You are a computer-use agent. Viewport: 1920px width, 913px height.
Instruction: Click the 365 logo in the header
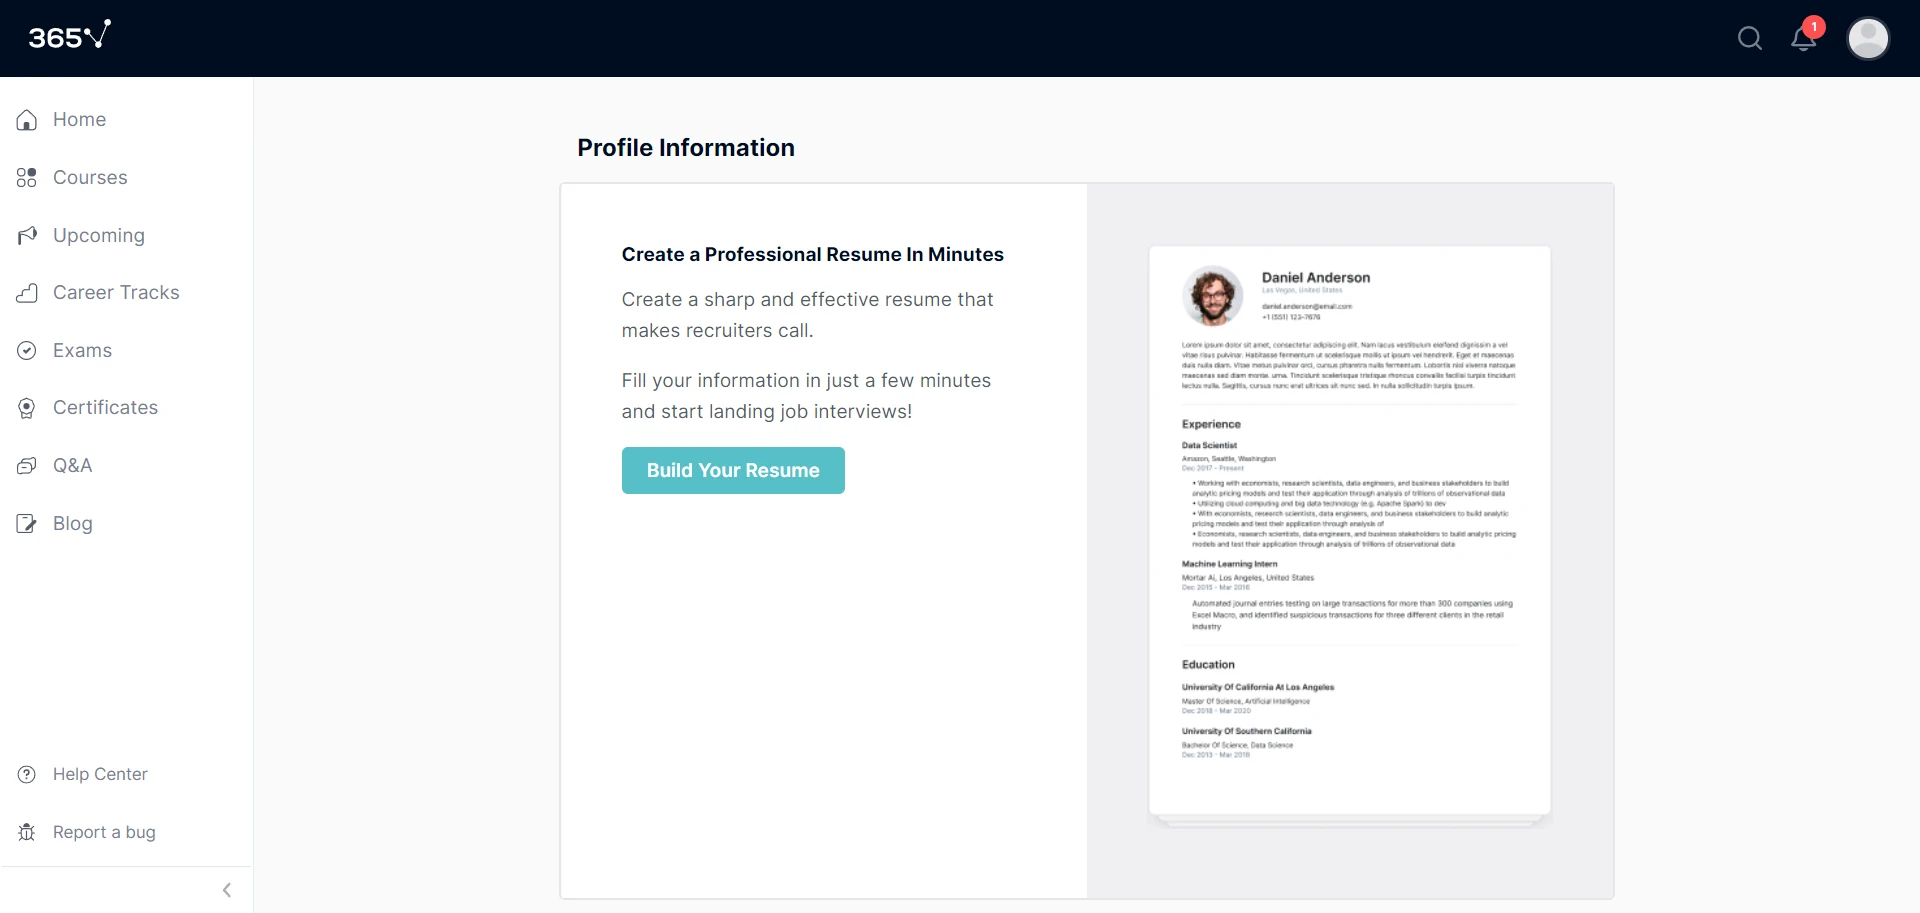[69, 36]
